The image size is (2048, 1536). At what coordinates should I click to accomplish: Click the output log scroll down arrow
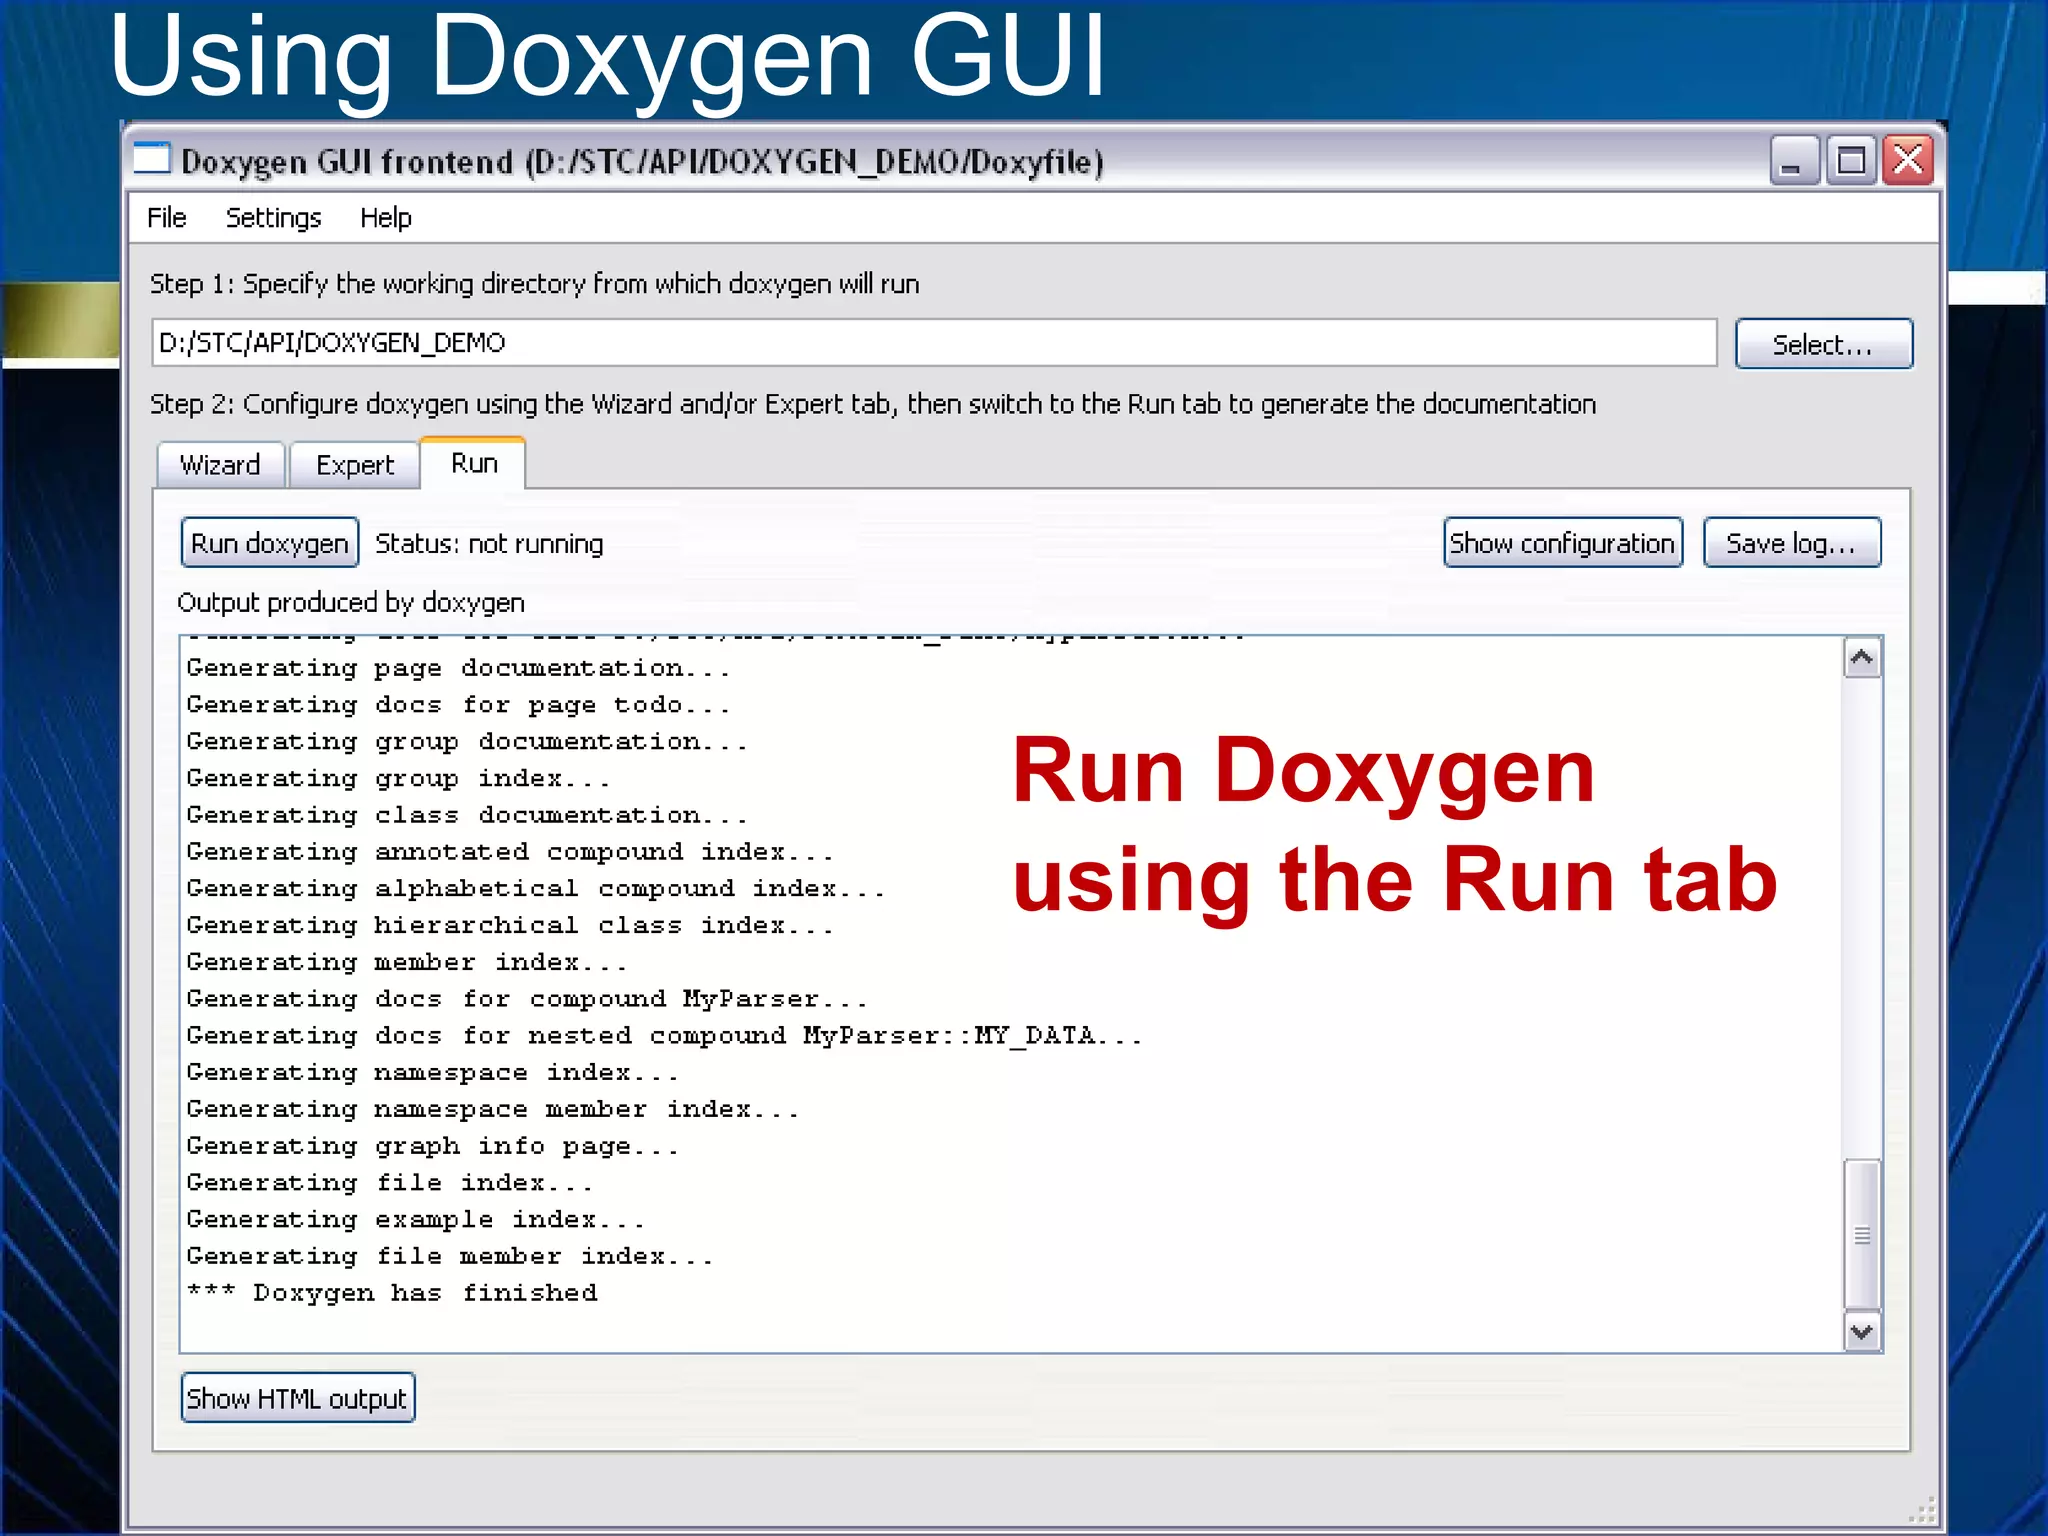(x=1861, y=1332)
